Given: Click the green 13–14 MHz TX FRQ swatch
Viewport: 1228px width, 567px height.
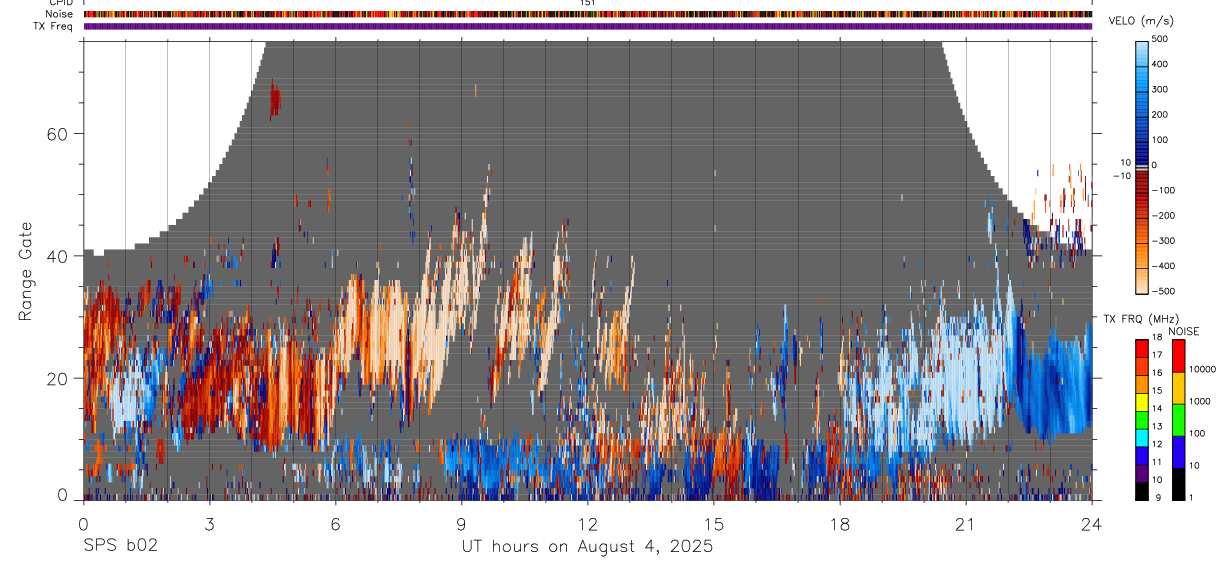Looking at the screenshot, I should 1142,418.
